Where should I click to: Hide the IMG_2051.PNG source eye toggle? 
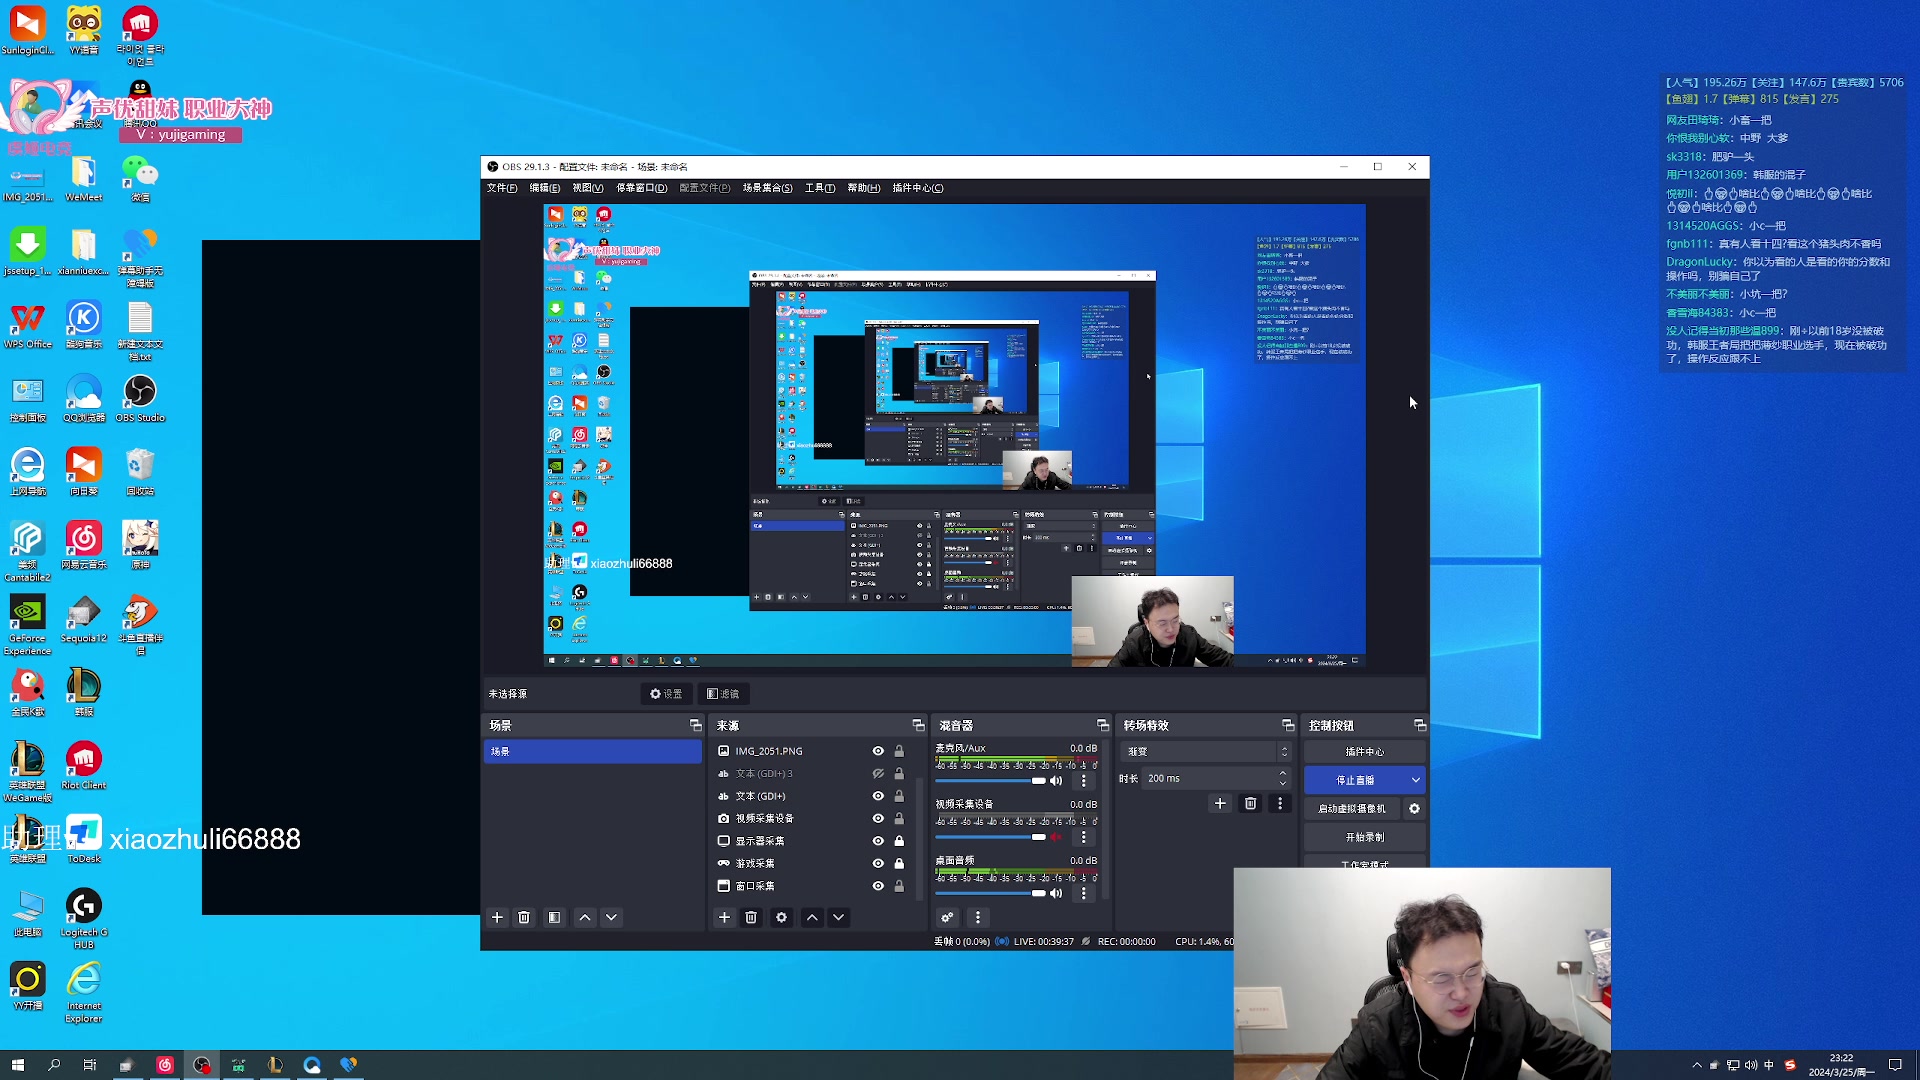click(878, 751)
